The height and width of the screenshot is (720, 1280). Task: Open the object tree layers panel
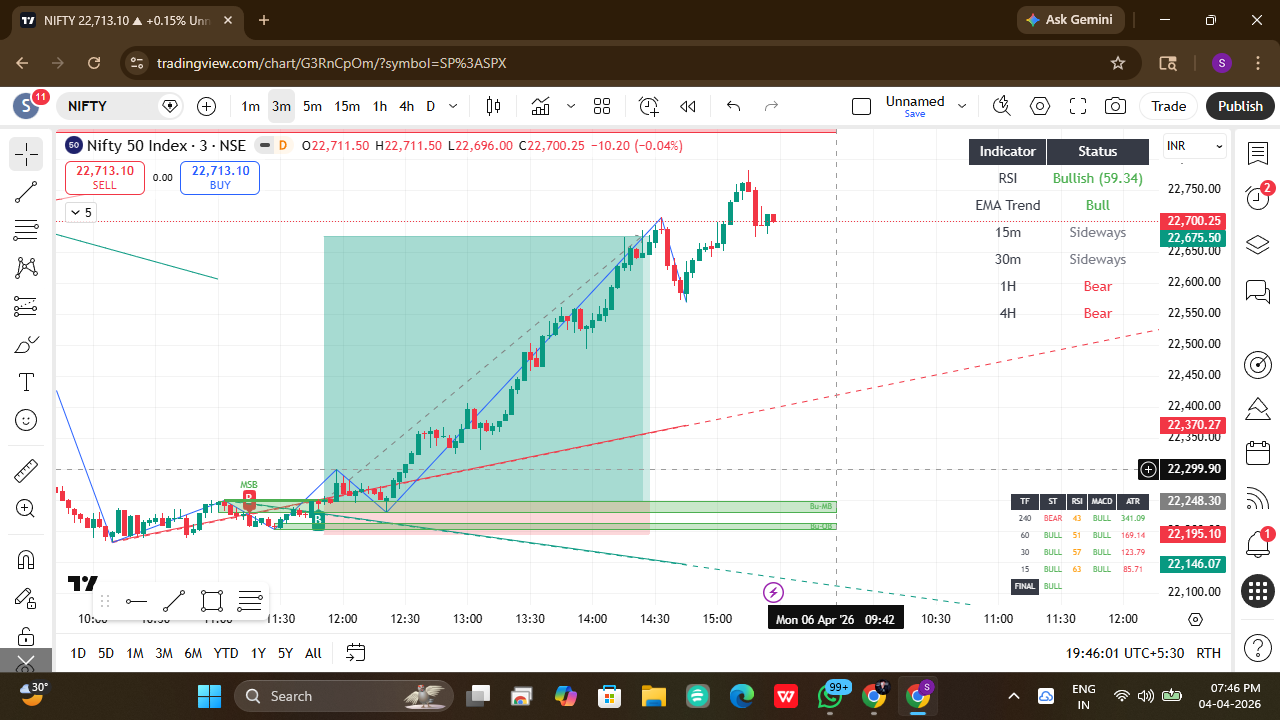point(1258,245)
